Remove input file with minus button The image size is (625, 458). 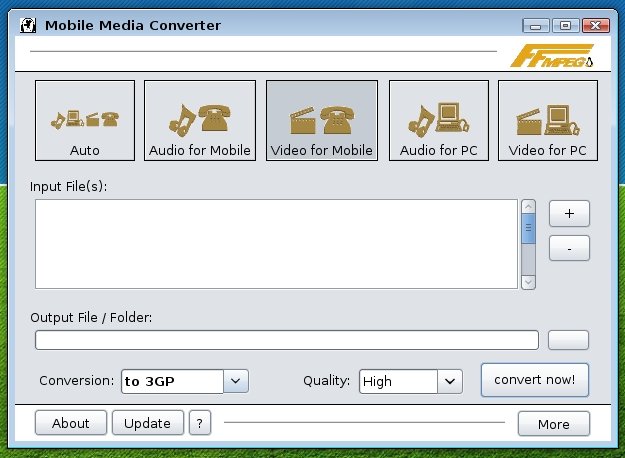point(569,248)
